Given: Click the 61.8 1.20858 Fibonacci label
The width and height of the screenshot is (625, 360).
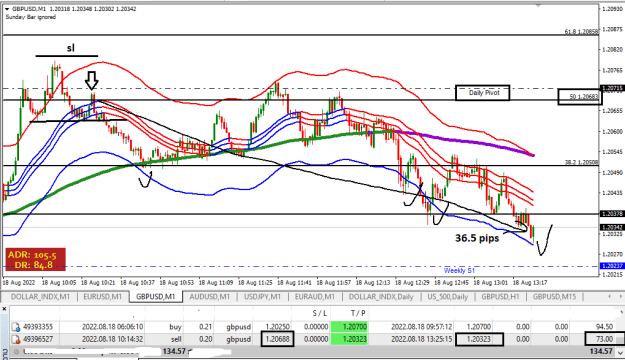Looking at the screenshot, I should (582, 31).
